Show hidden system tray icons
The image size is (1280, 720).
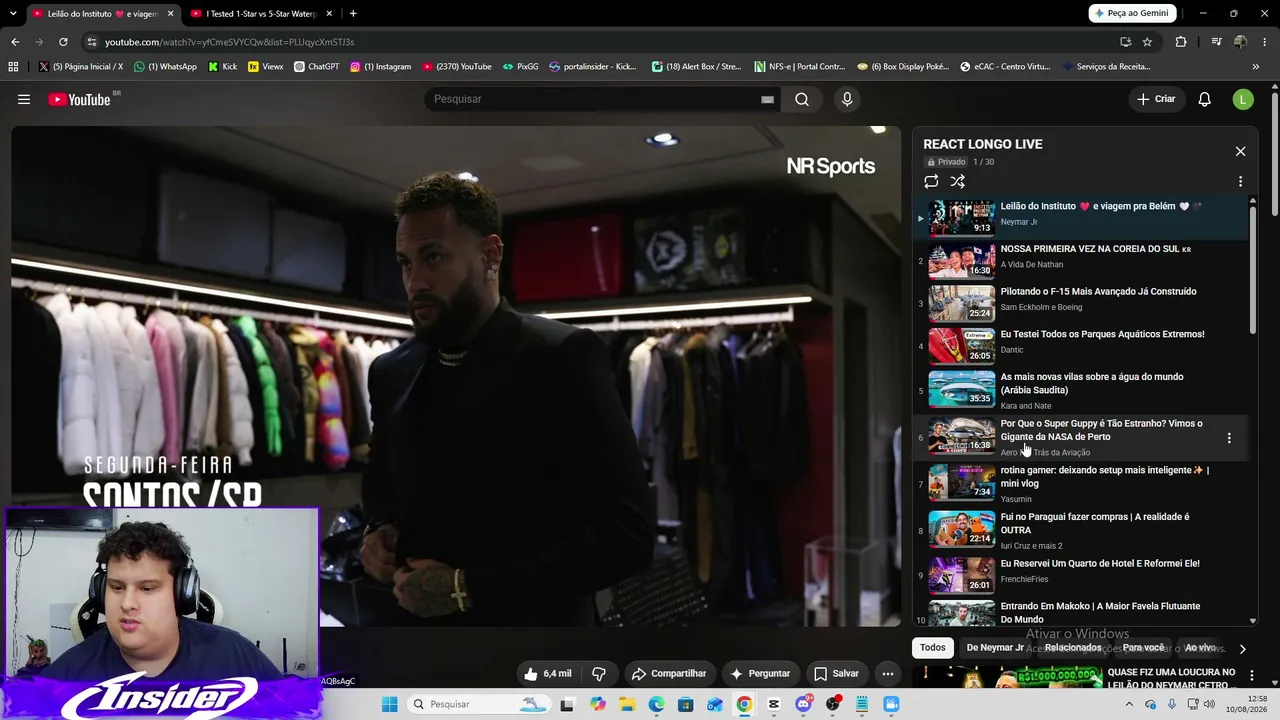point(1130,704)
